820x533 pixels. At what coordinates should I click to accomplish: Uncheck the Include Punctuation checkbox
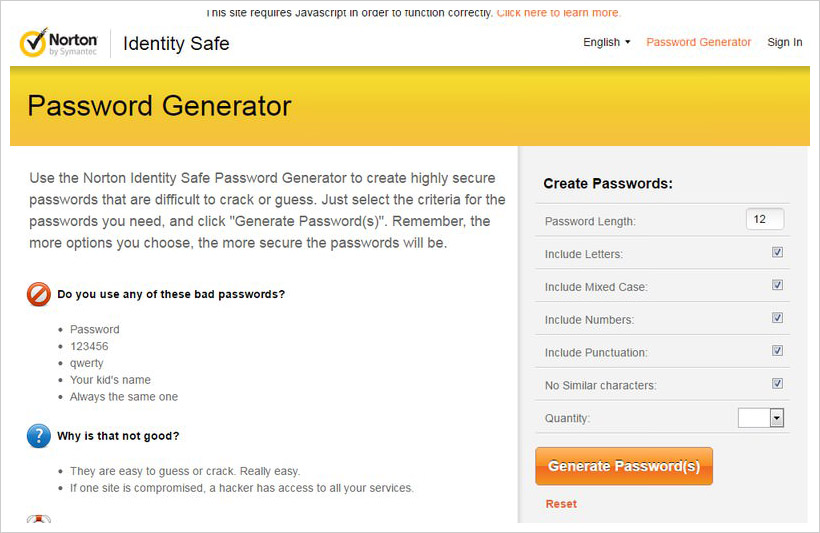778,351
